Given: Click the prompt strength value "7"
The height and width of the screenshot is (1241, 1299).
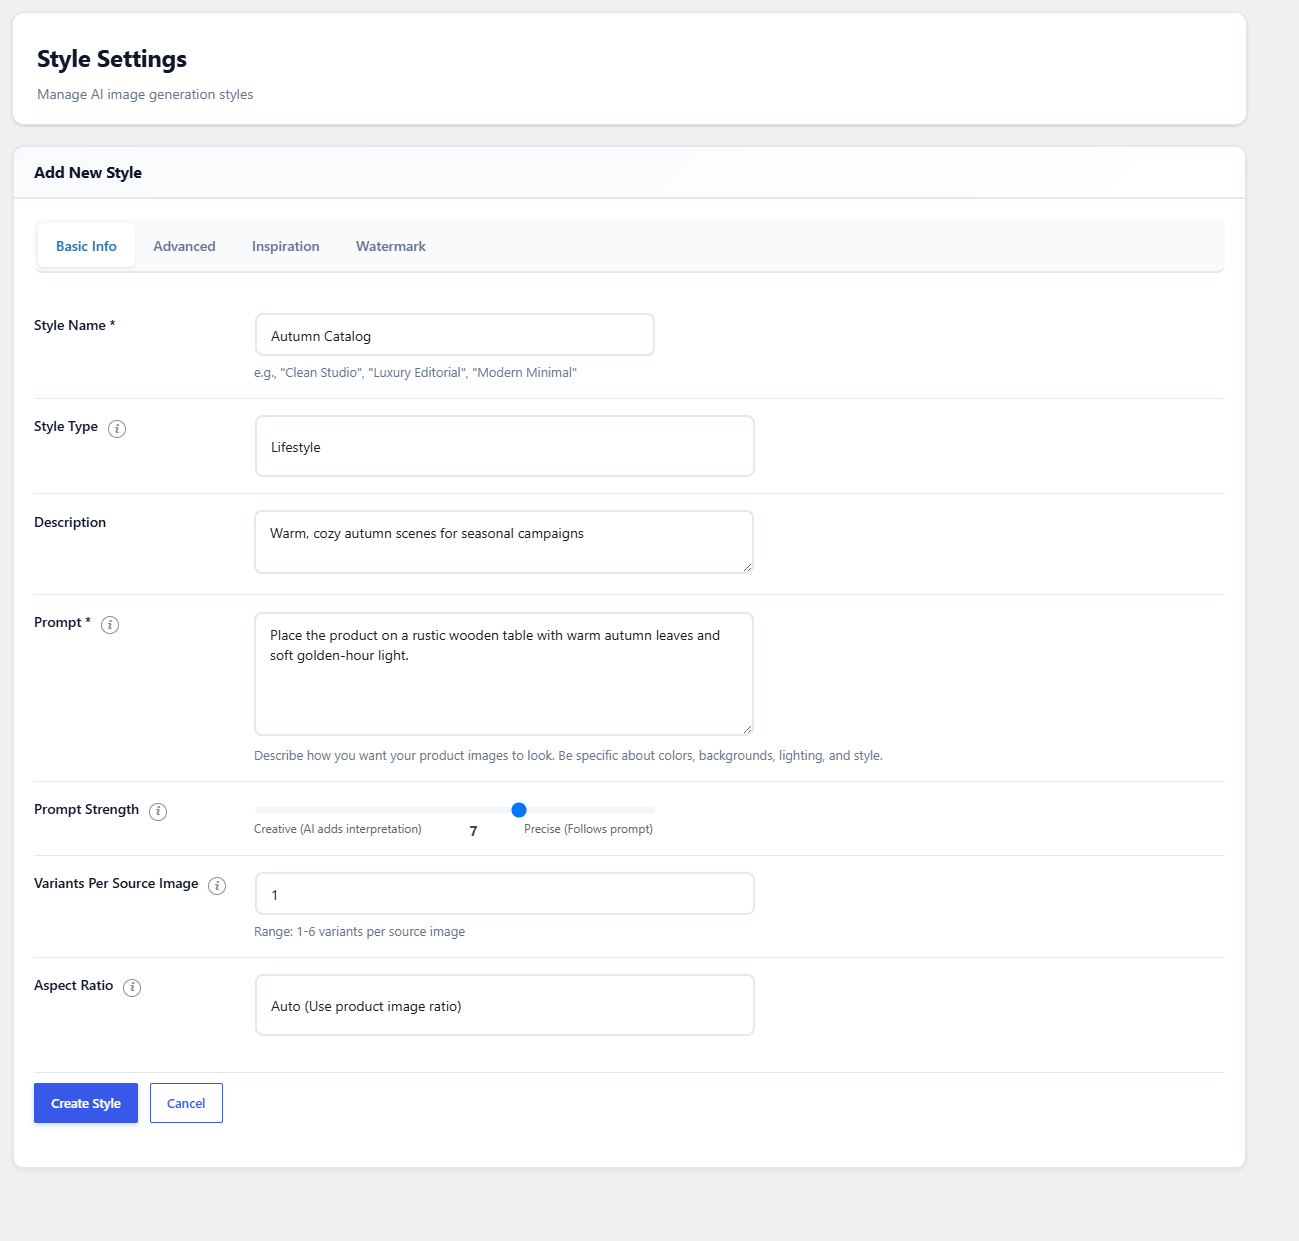Looking at the screenshot, I should pos(473,831).
